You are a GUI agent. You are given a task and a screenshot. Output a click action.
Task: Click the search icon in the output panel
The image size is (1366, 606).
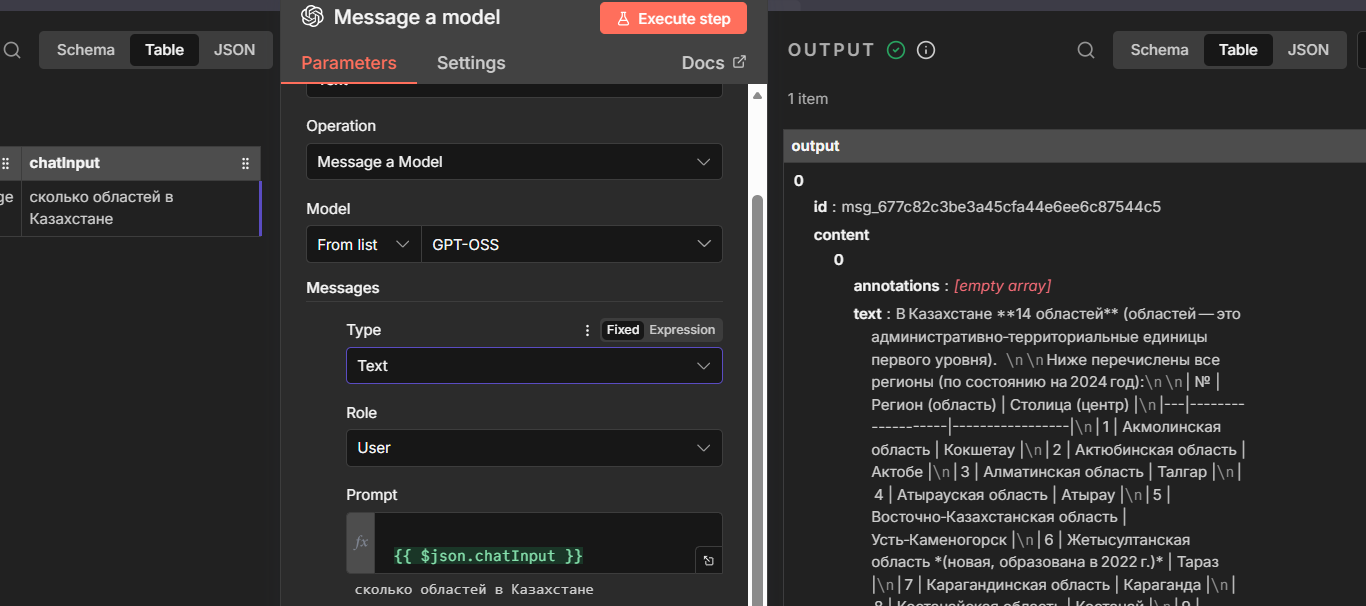tap(1086, 50)
